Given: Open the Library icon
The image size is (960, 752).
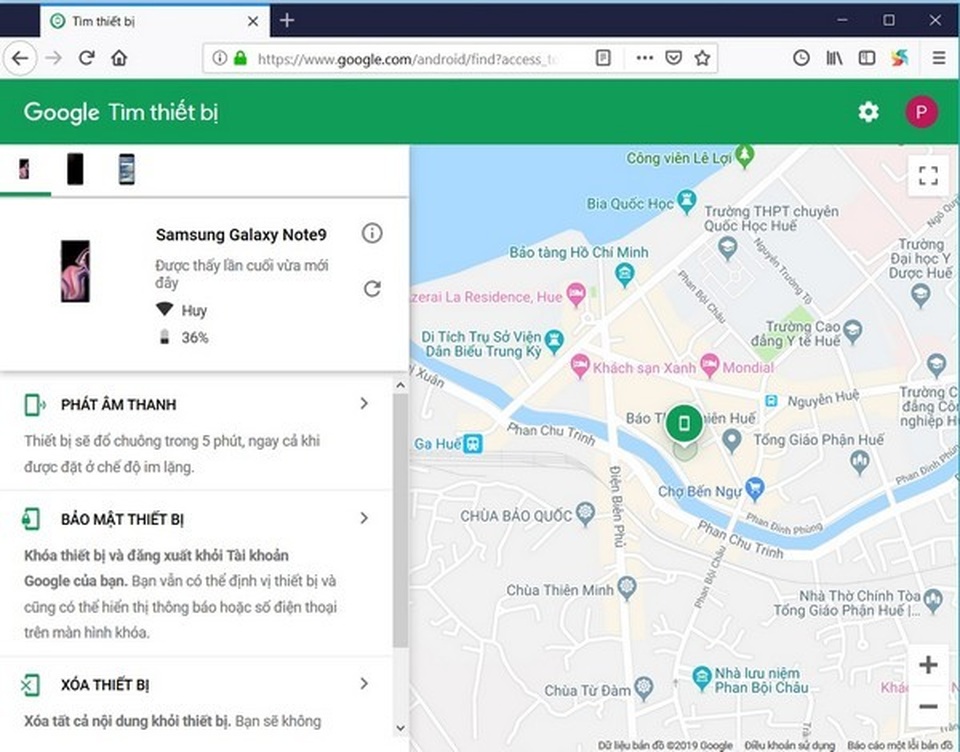Looking at the screenshot, I should click(834, 58).
